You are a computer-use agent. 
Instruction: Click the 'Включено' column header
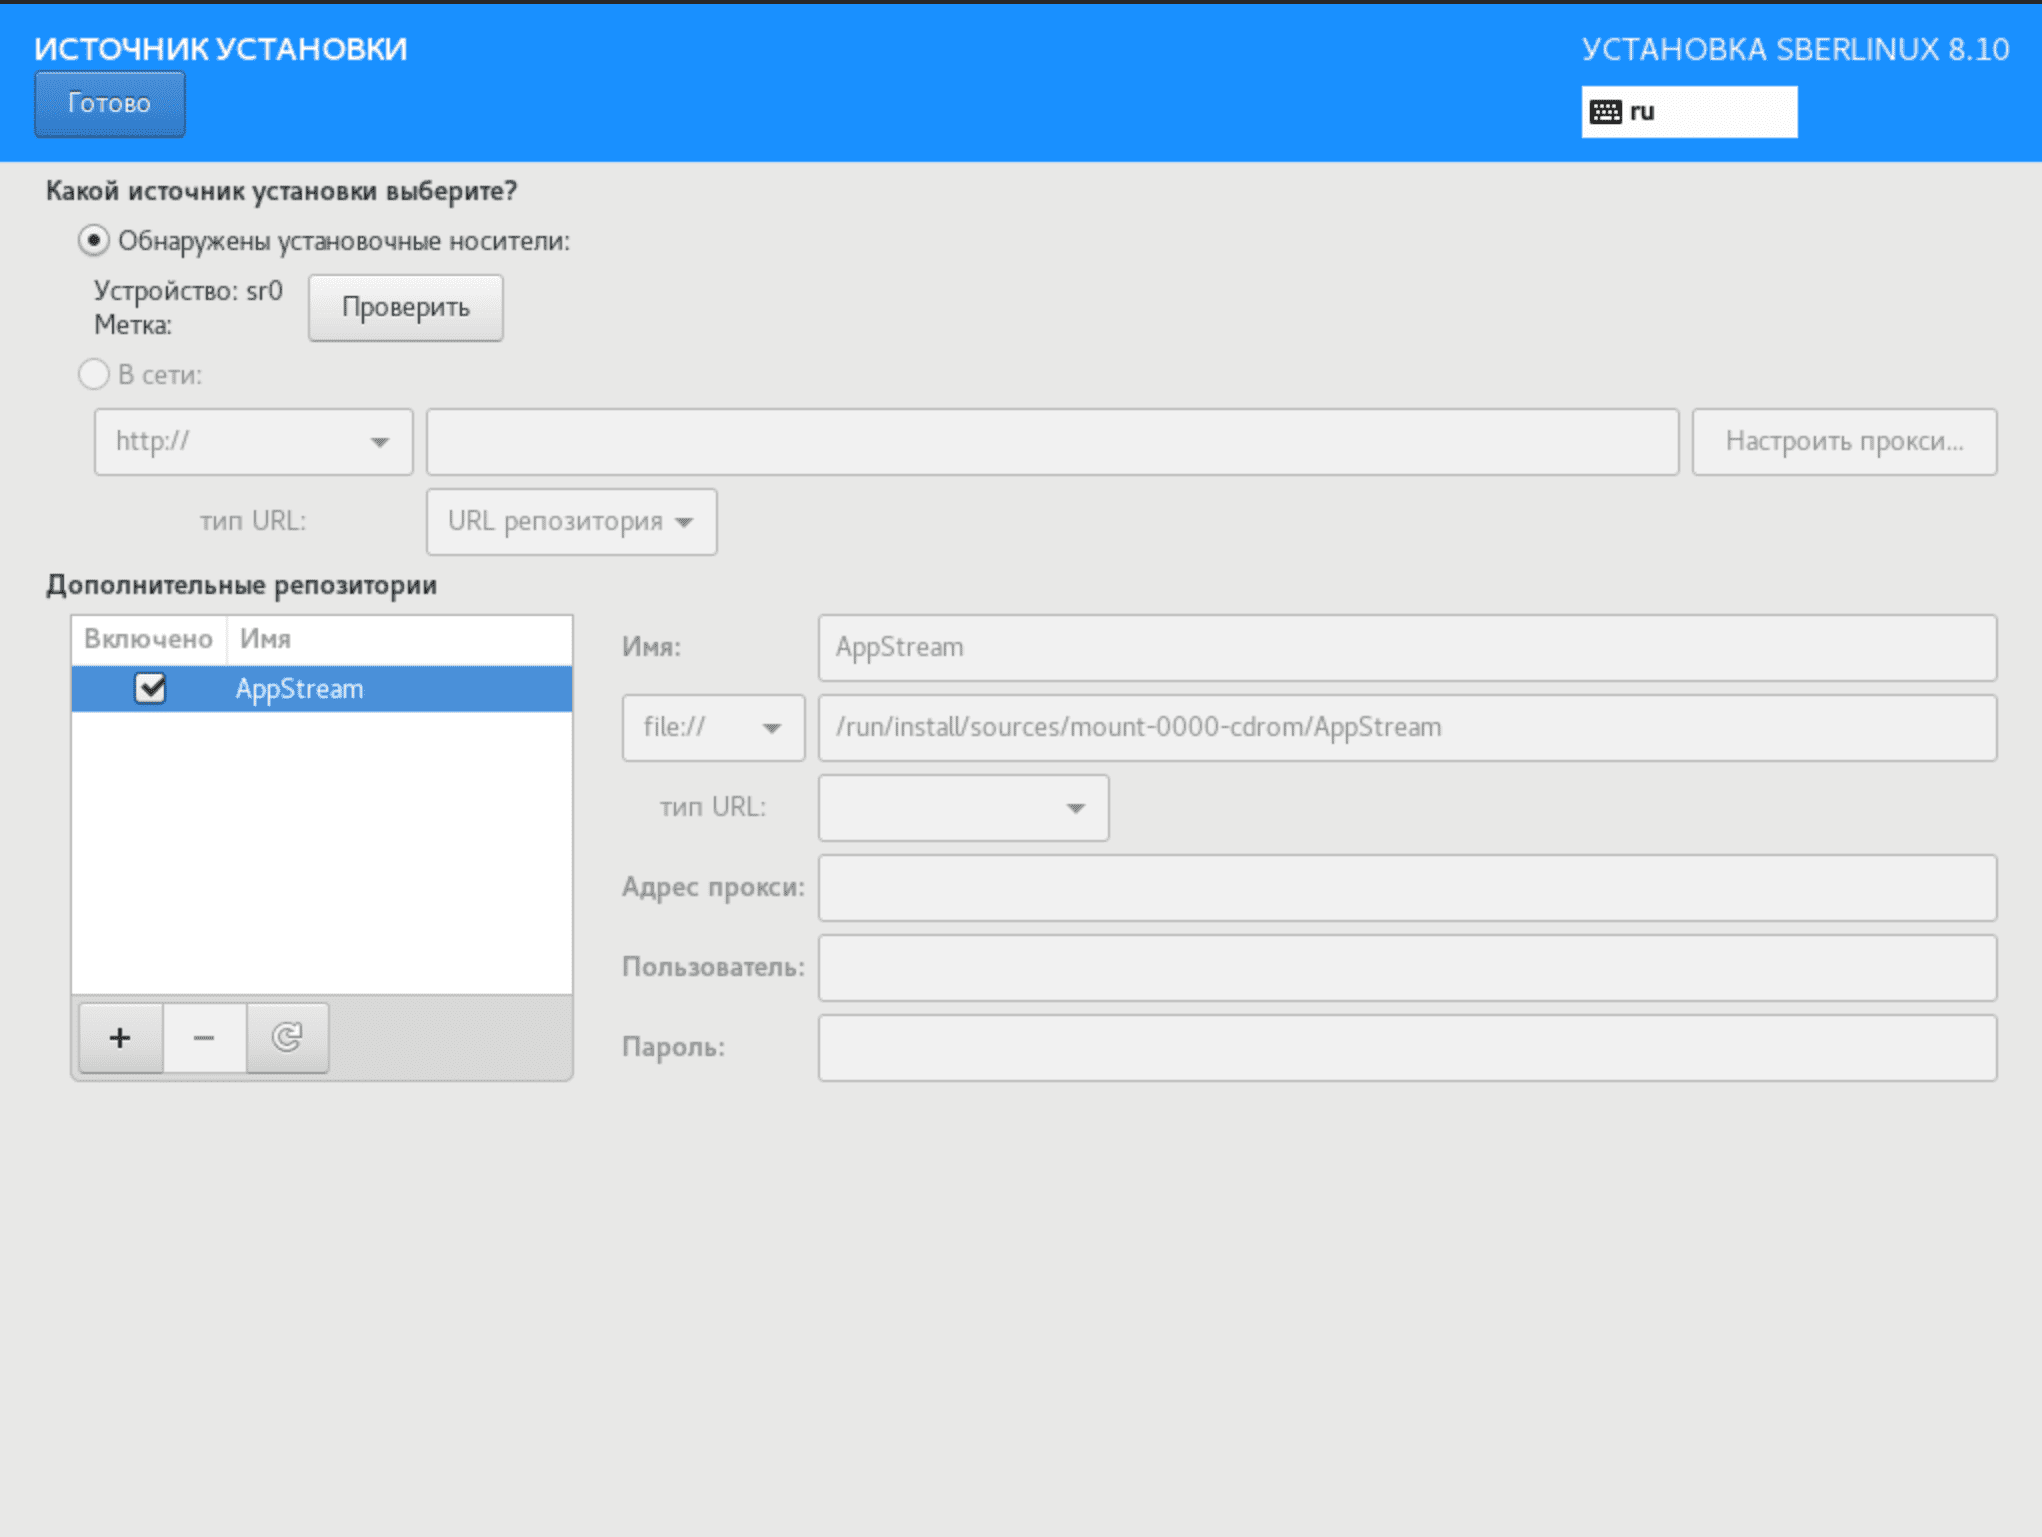coord(149,639)
